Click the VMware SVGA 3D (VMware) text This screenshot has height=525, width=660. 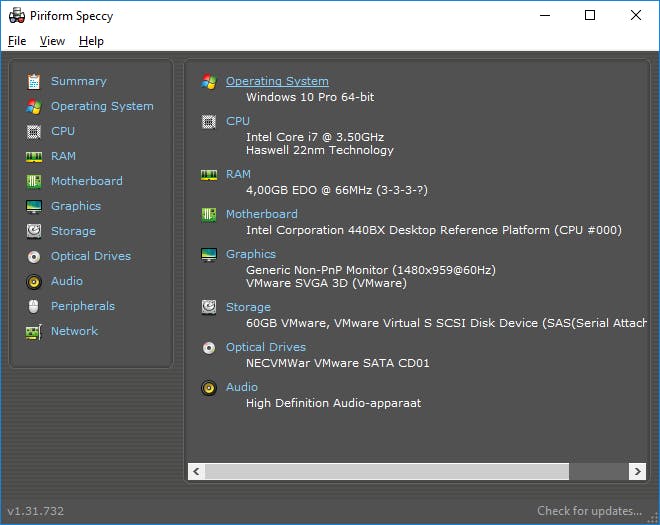click(326, 283)
